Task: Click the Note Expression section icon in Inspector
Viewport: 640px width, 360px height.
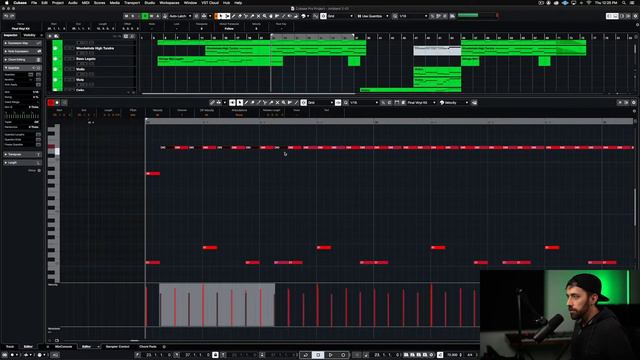Action: pyautogui.click(x=39, y=51)
